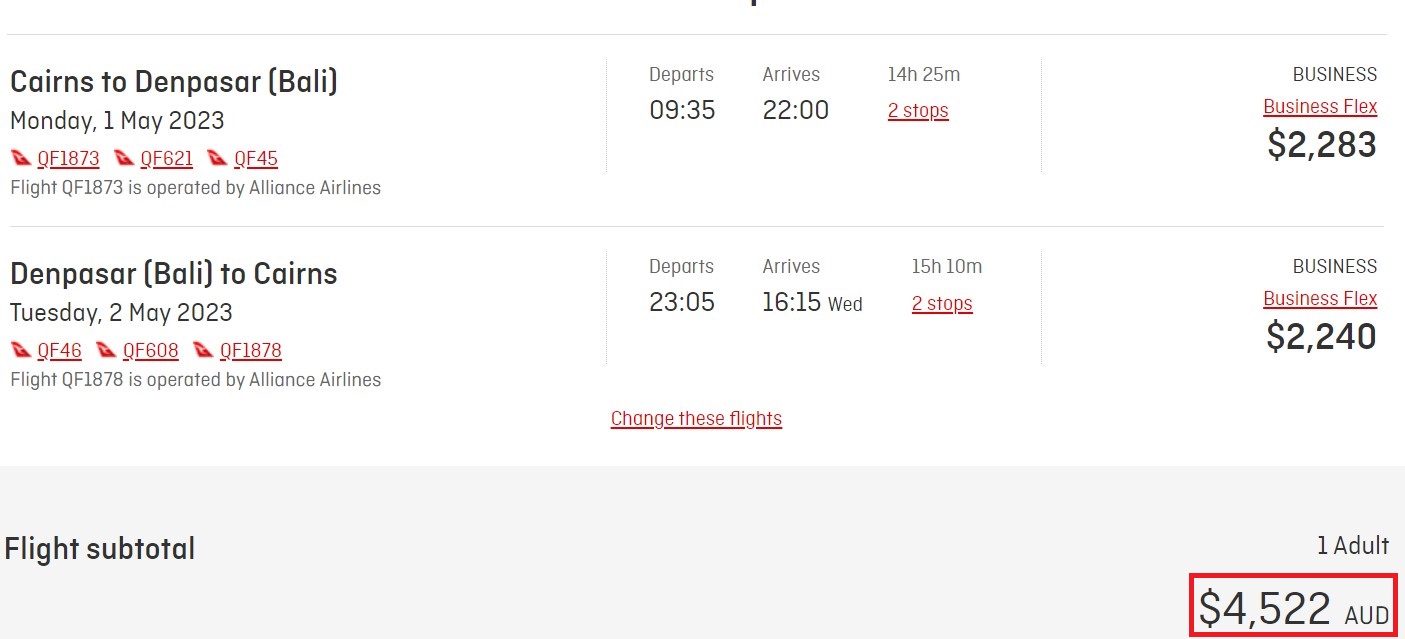Open Business Flex fare for $2,240 flight
The height and width of the screenshot is (639, 1405).
coord(1320,298)
